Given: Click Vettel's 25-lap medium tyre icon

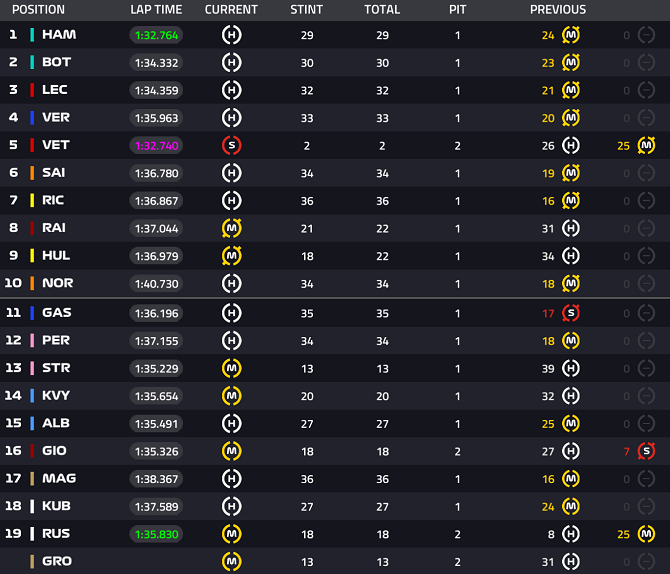Looking at the screenshot, I should [646, 146].
